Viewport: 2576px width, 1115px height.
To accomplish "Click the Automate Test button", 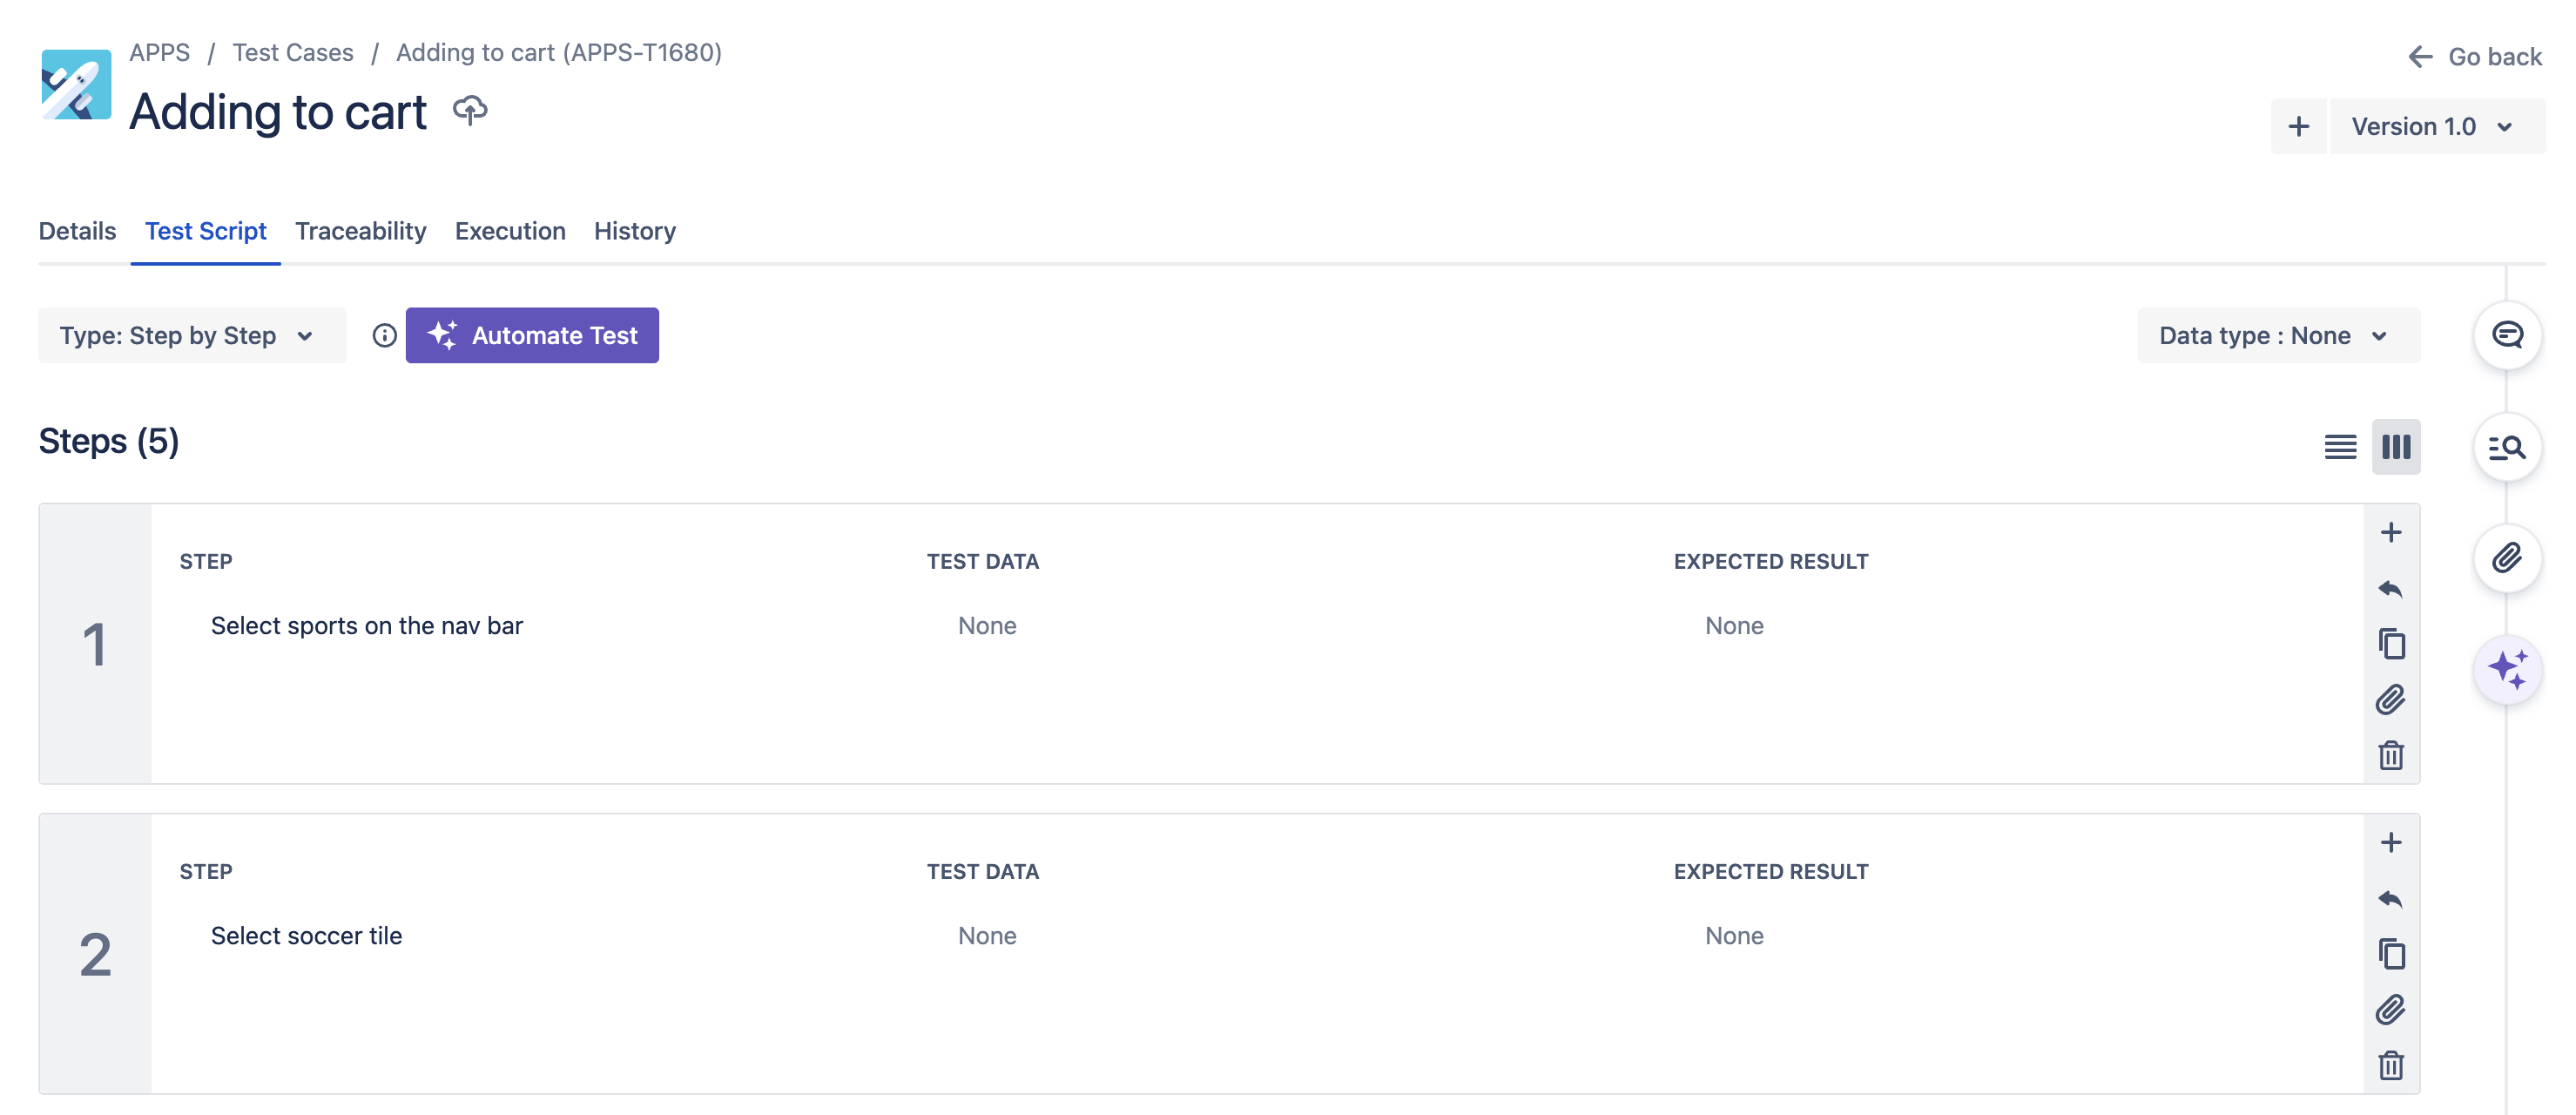I will (532, 336).
